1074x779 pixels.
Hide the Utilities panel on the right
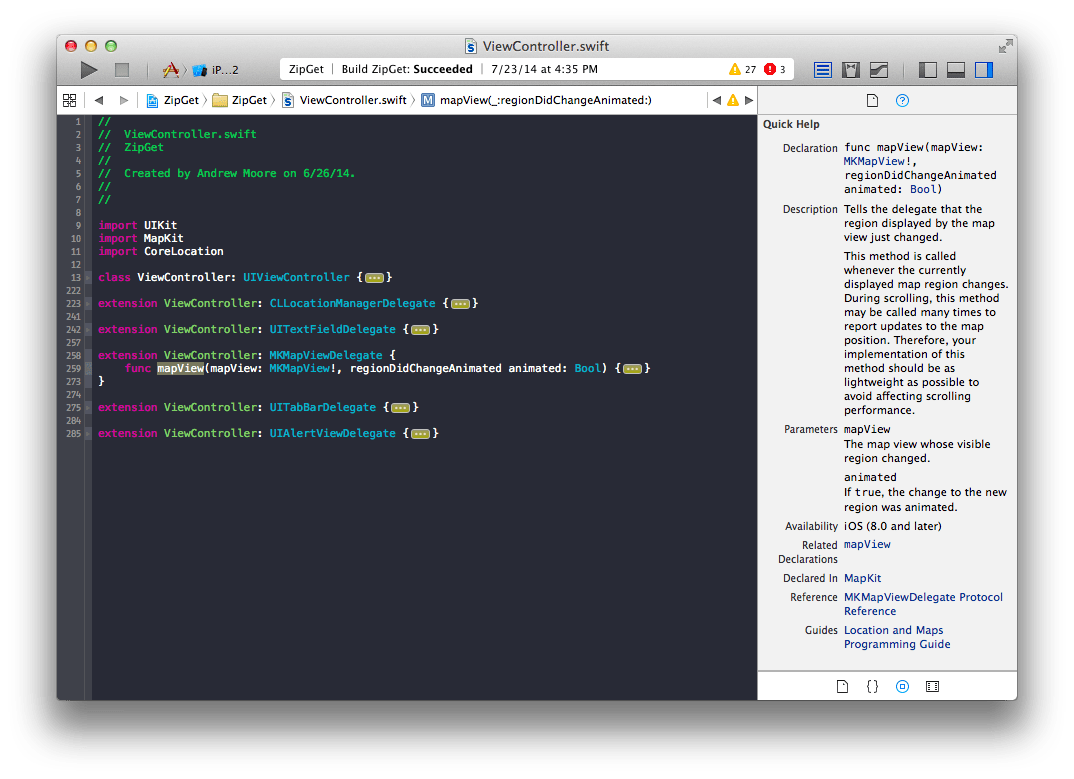coord(984,70)
